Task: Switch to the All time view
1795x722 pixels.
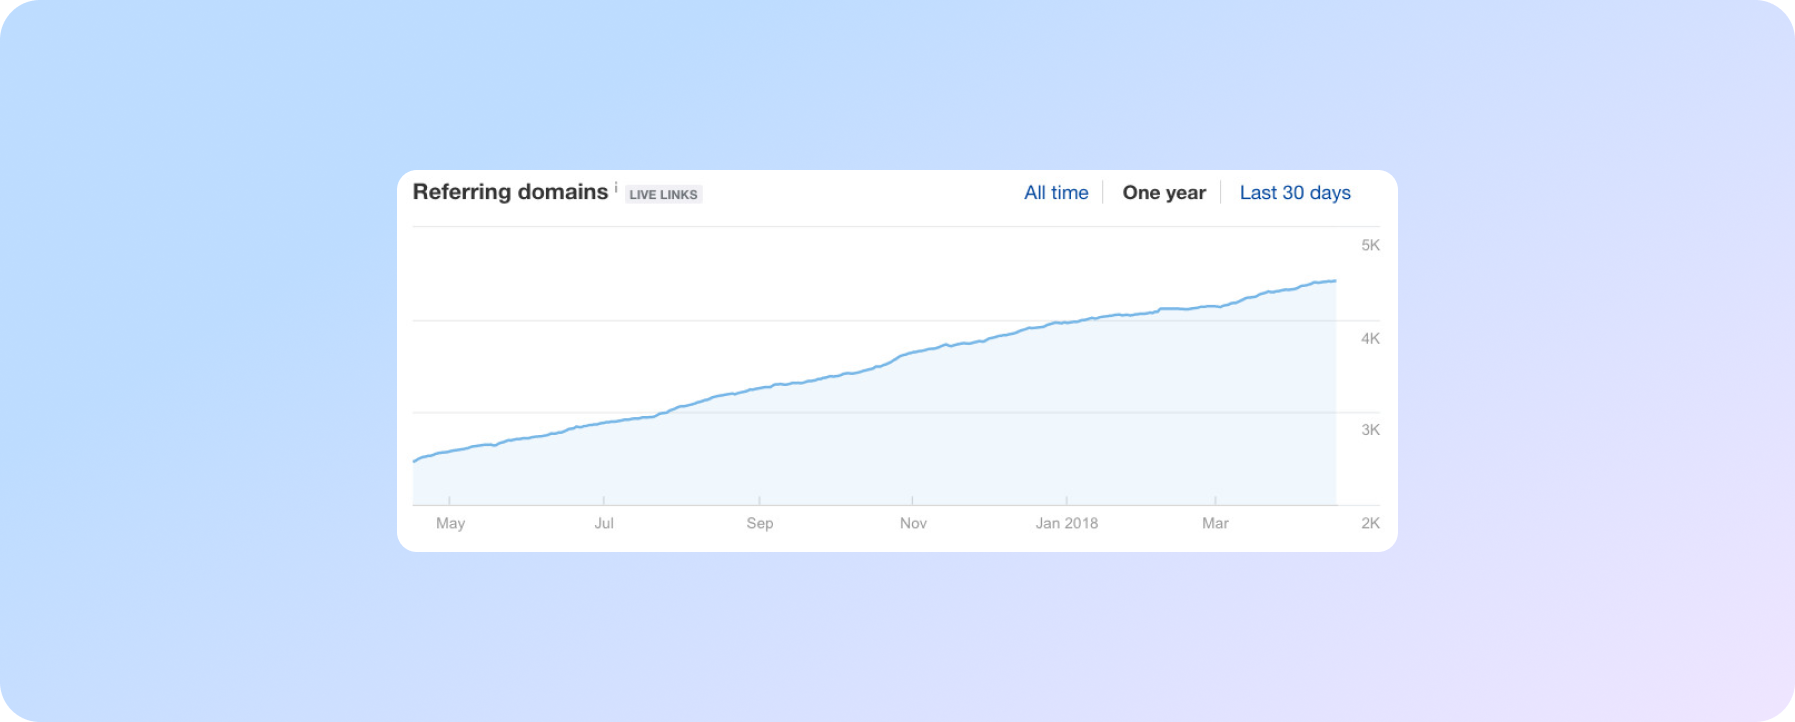Action: pyautogui.click(x=1056, y=193)
